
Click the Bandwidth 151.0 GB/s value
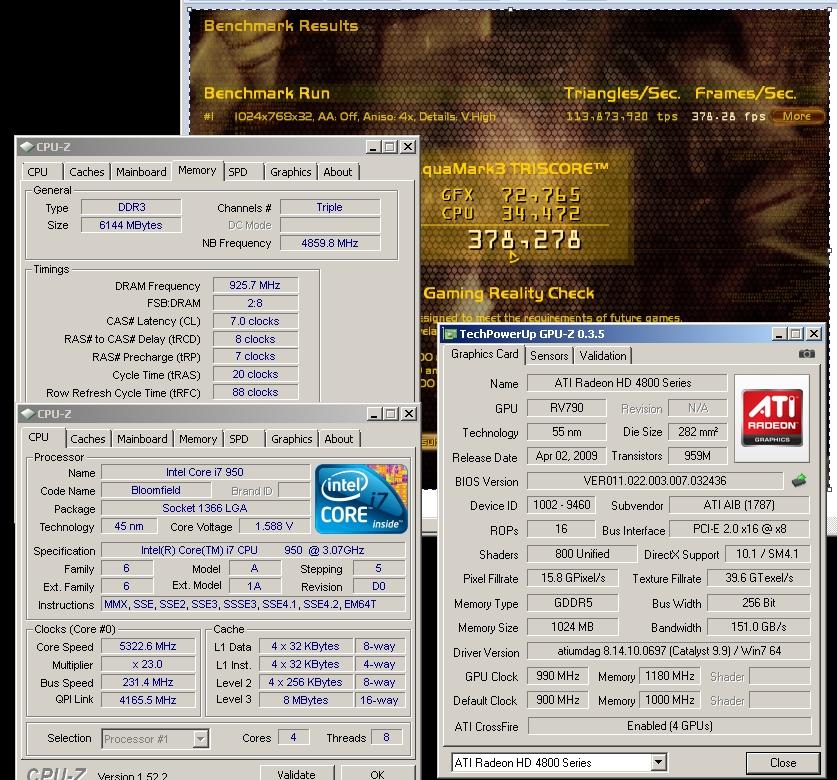[x=759, y=627]
